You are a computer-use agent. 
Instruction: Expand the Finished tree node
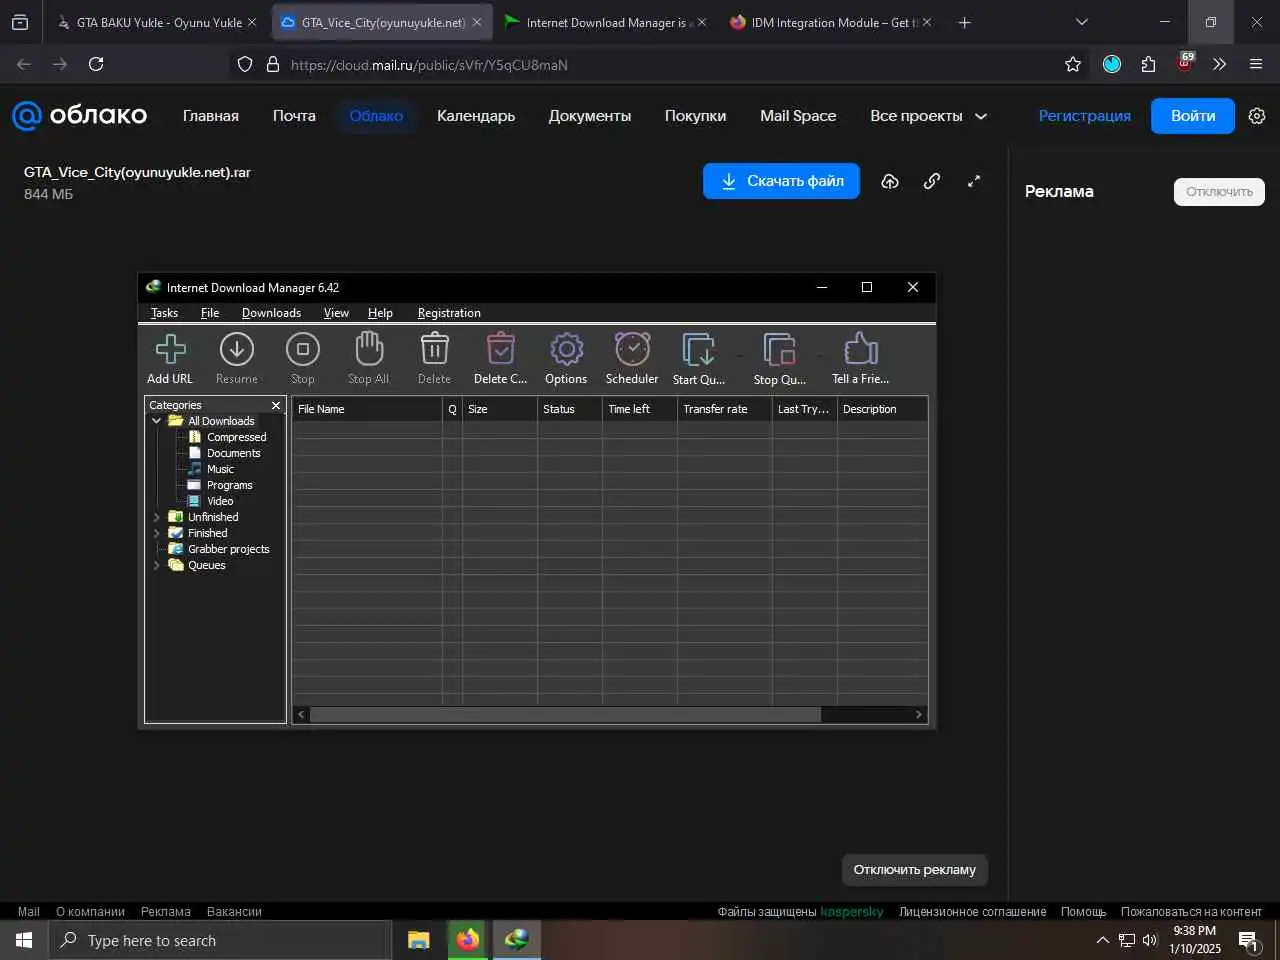coord(156,533)
